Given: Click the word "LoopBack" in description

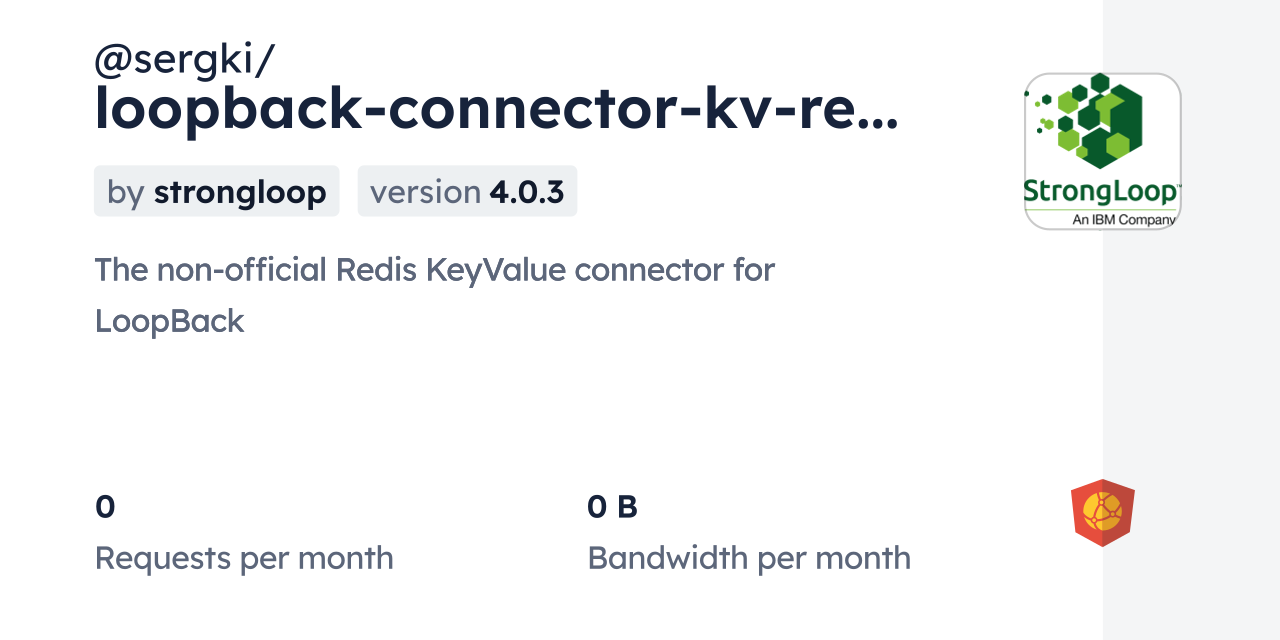Looking at the screenshot, I should [169, 321].
